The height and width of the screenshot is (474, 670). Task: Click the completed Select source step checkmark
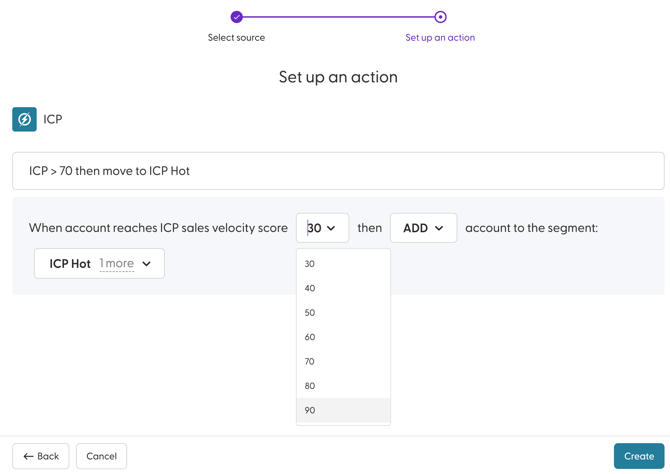237,17
